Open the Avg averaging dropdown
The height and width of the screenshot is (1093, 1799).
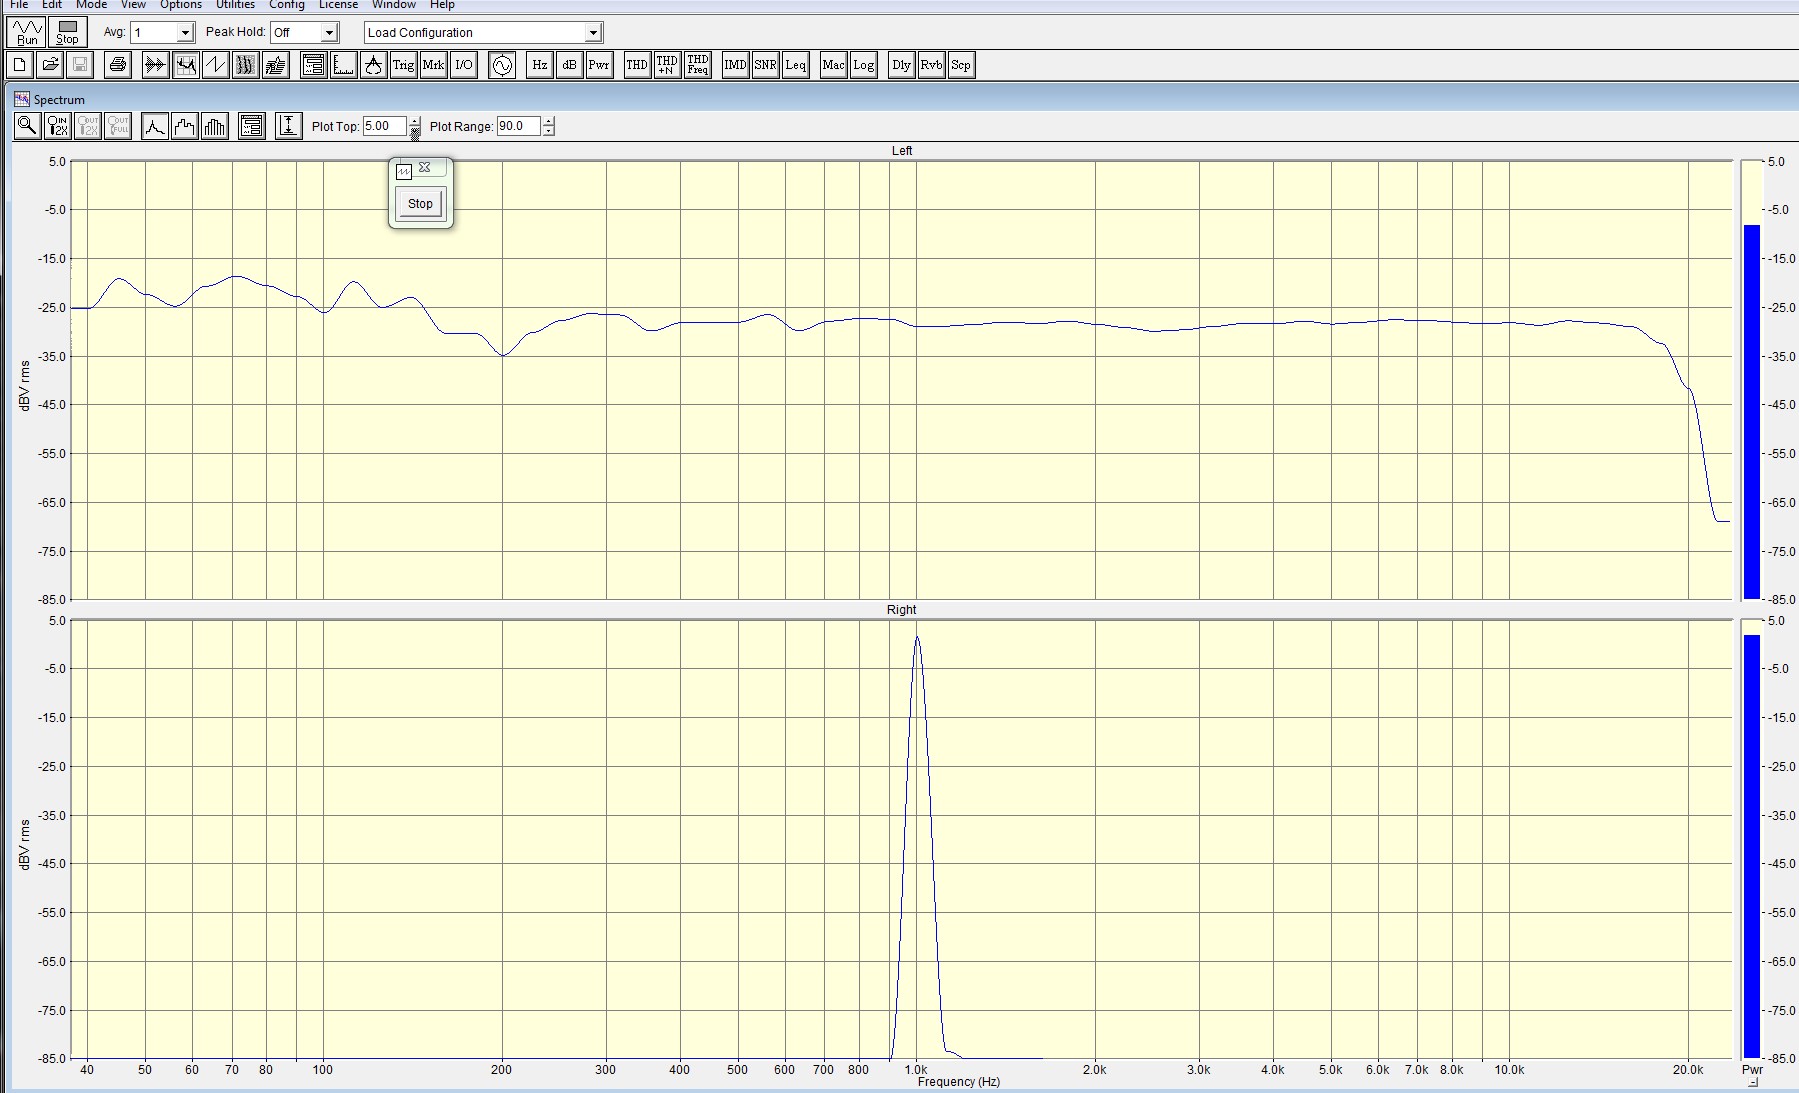[x=185, y=33]
